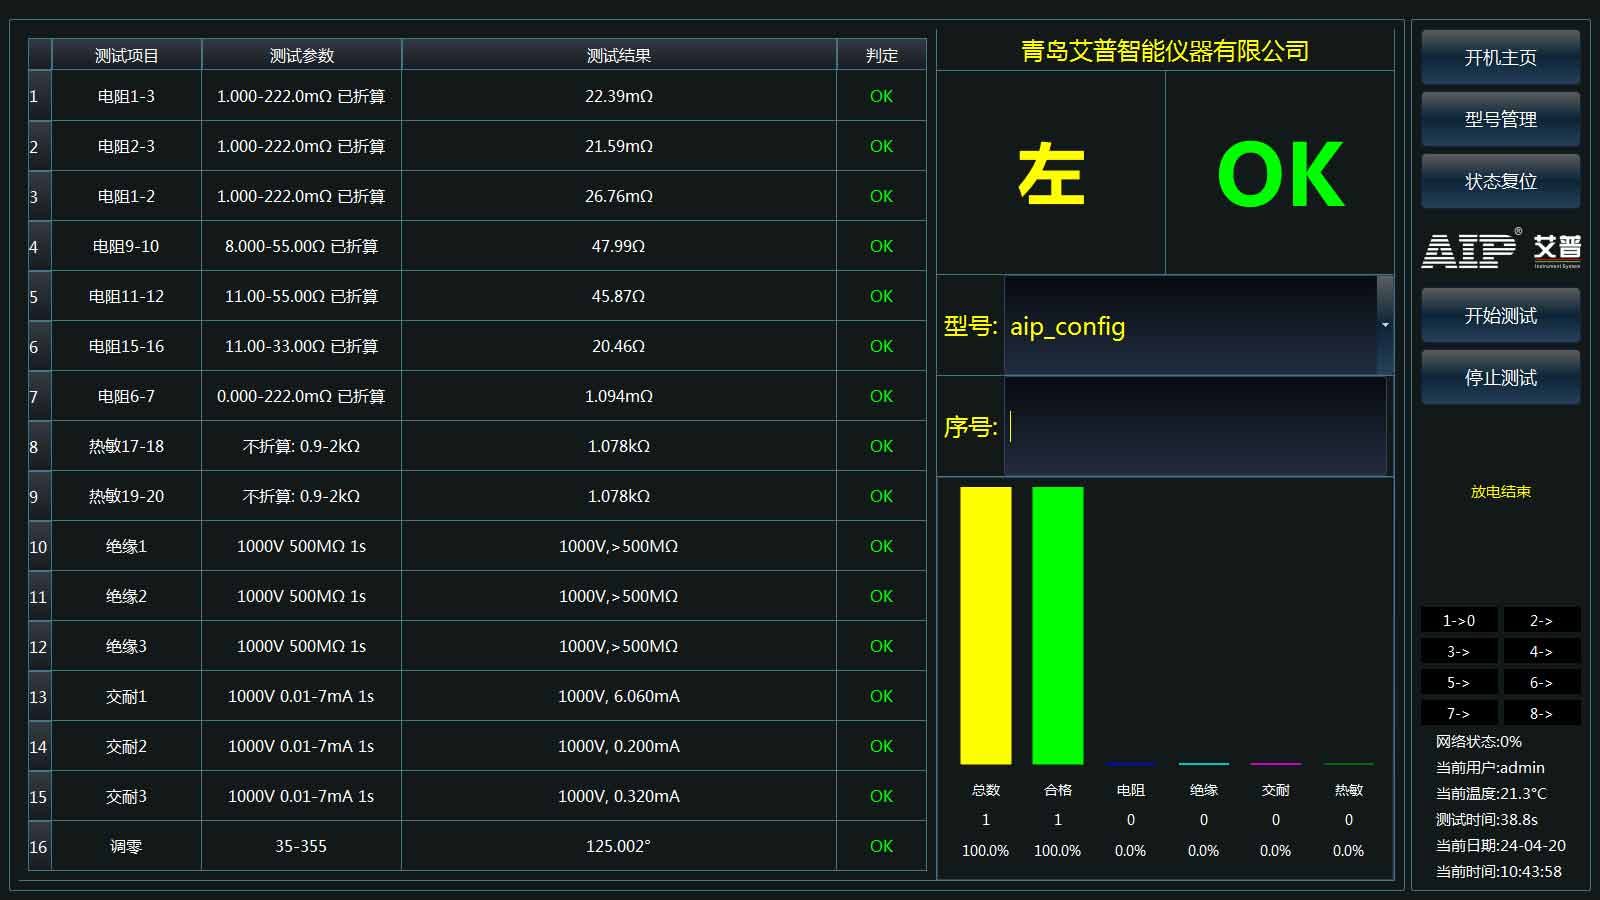The image size is (1600, 900).
Task: Click 开始测试 to start testing
Action: pos(1499,314)
